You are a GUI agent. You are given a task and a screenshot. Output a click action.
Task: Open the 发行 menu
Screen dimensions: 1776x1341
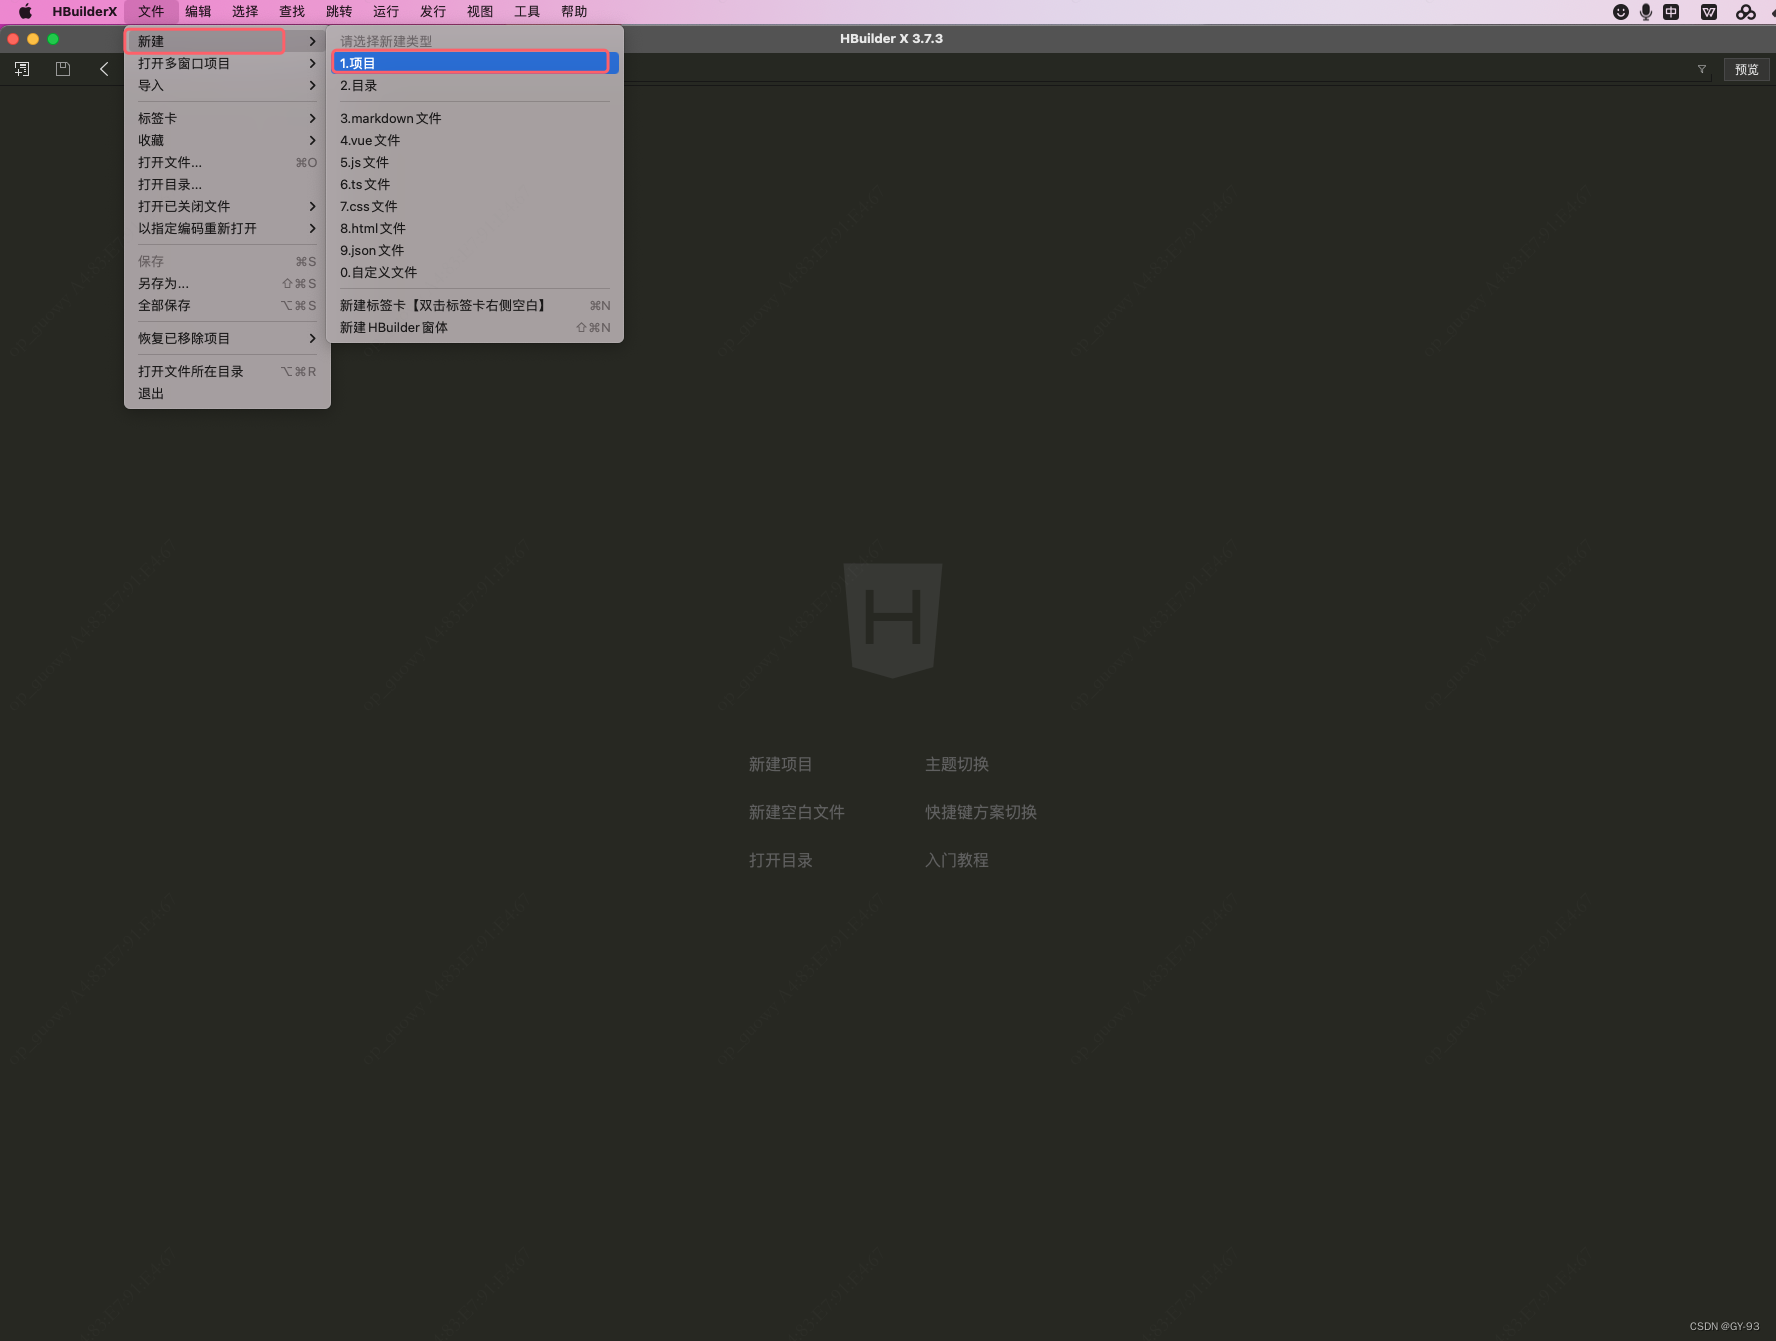[433, 12]
